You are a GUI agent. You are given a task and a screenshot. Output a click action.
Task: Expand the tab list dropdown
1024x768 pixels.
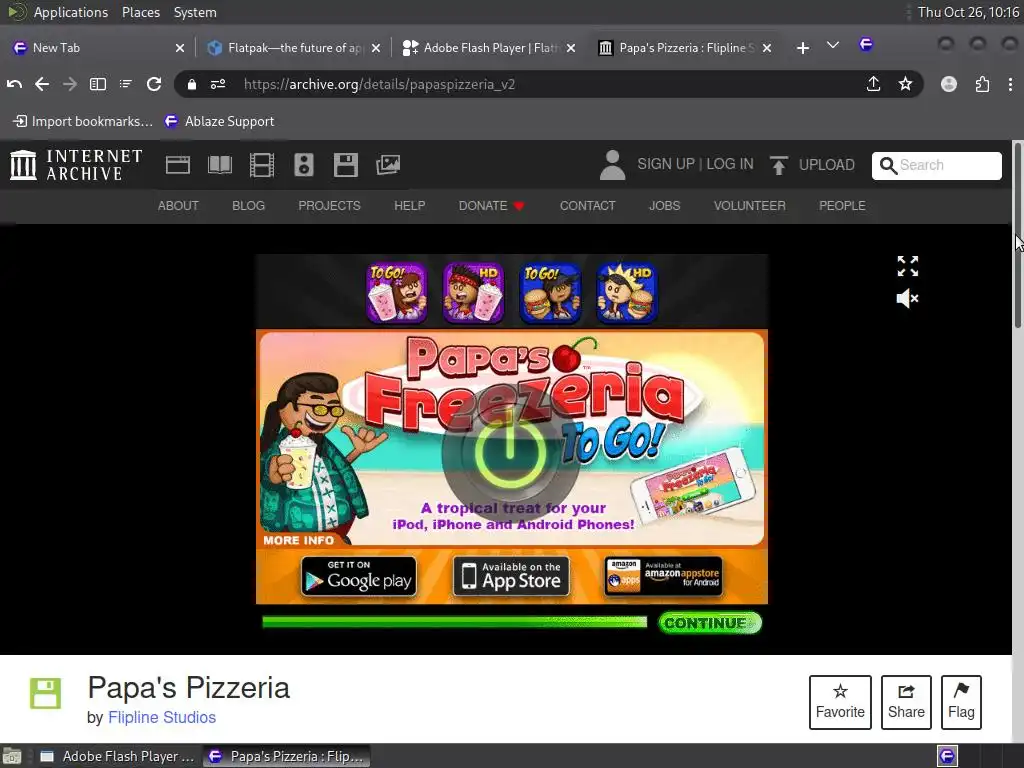832,45
